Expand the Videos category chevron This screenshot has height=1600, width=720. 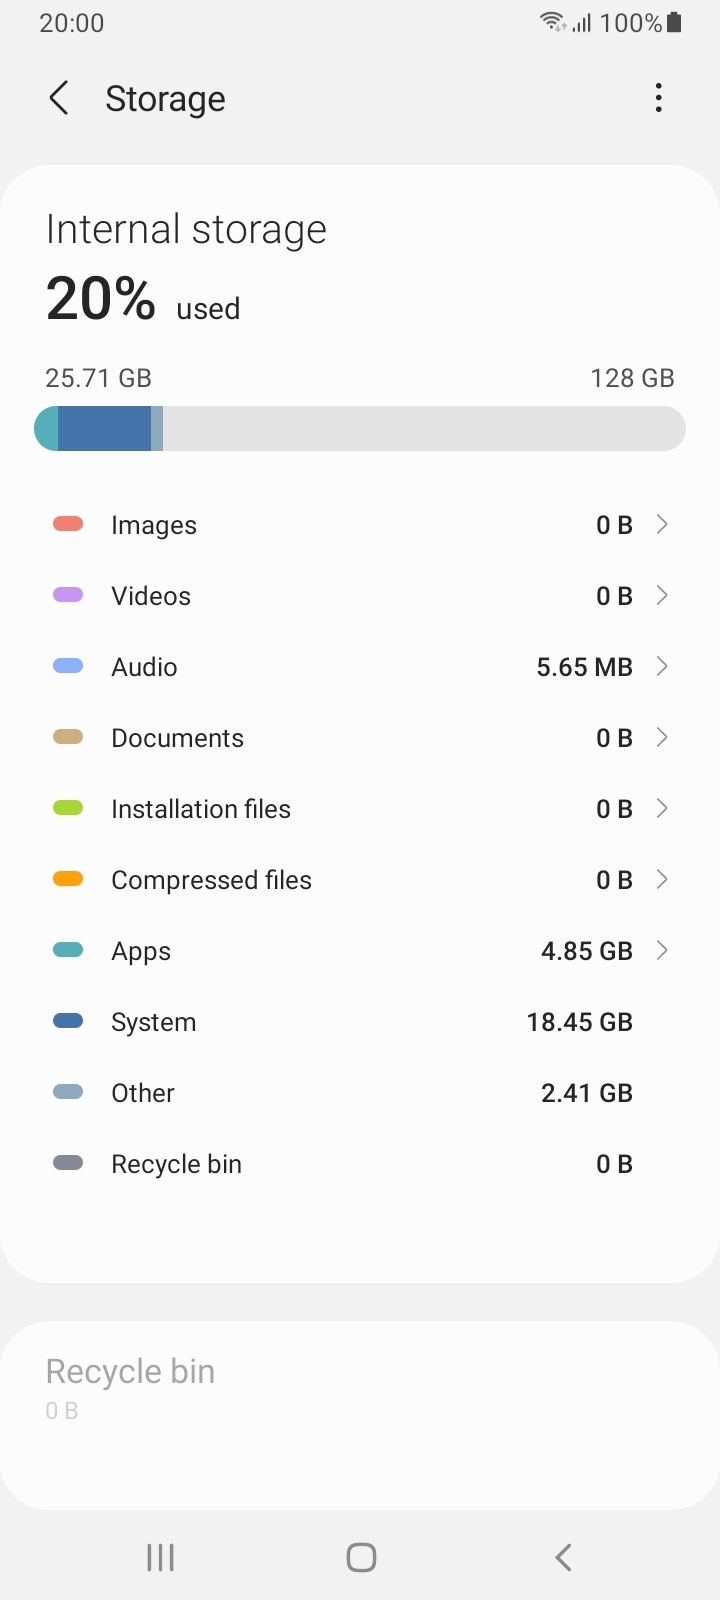click(661, 595)
